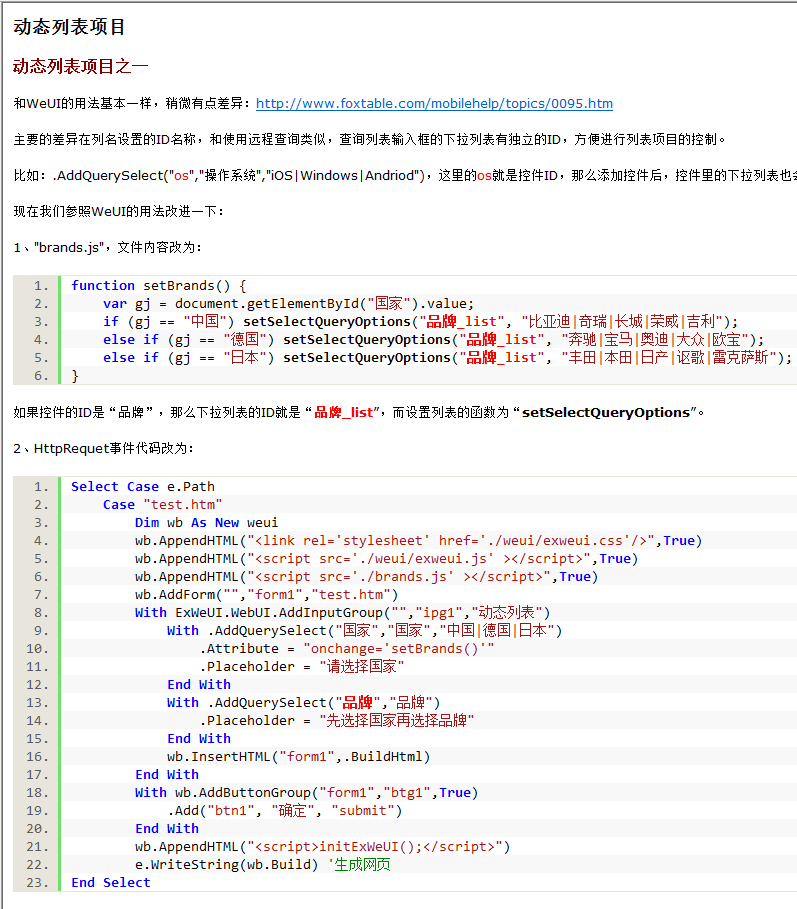This screenshot has height=909, width=797.
Task: Click line number 6. in first code block
Action: pos(41,376)
